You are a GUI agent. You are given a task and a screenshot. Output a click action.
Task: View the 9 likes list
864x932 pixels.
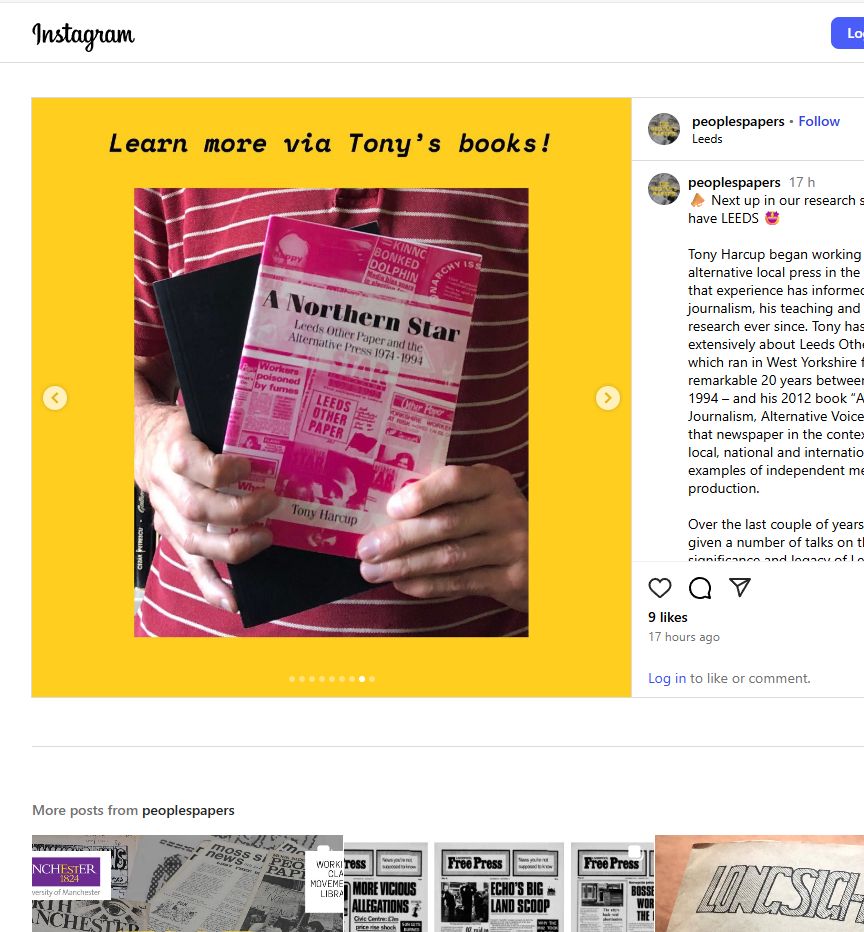click(668, 618)
